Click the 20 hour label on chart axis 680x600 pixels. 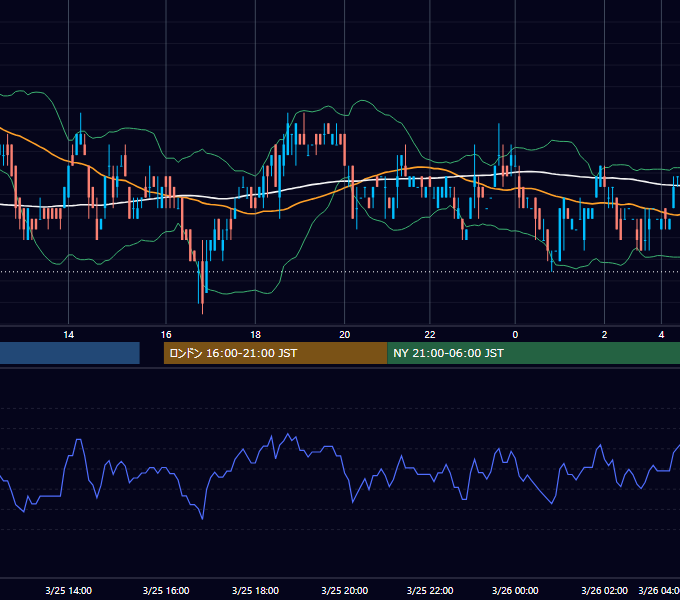(x=344, y=335)
